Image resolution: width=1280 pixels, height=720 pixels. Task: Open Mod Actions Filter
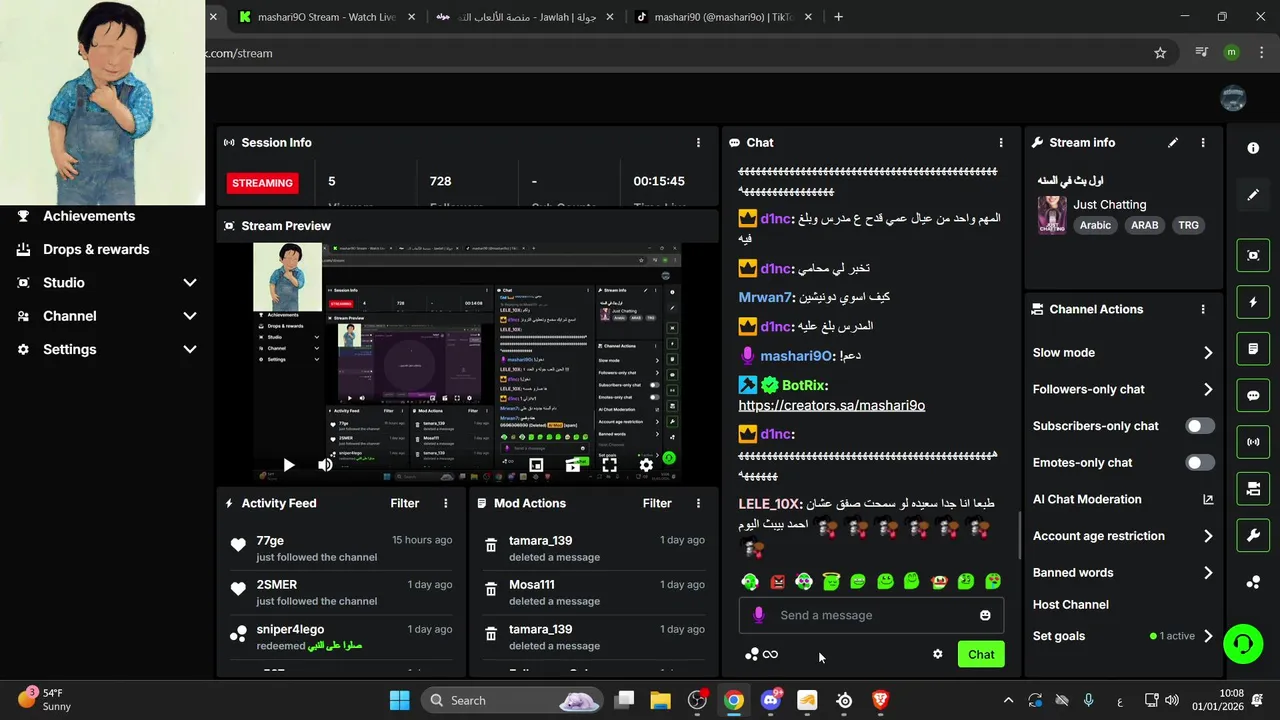(x=657, y=503)
